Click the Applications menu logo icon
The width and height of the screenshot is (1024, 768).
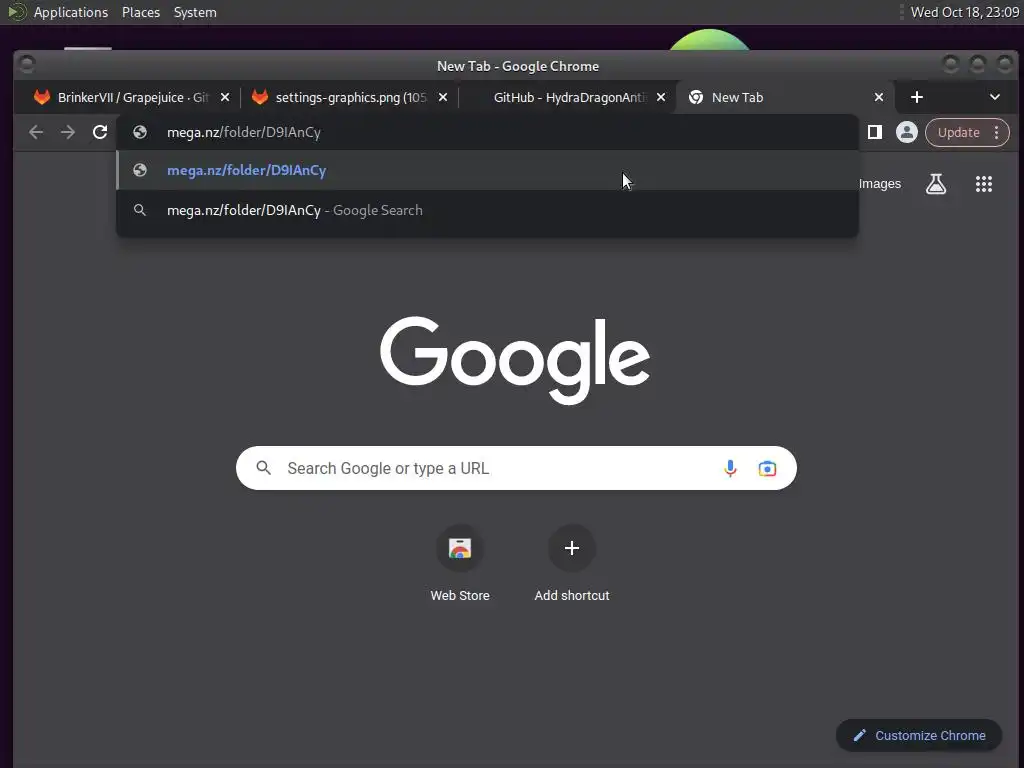(x=17, y=12)
